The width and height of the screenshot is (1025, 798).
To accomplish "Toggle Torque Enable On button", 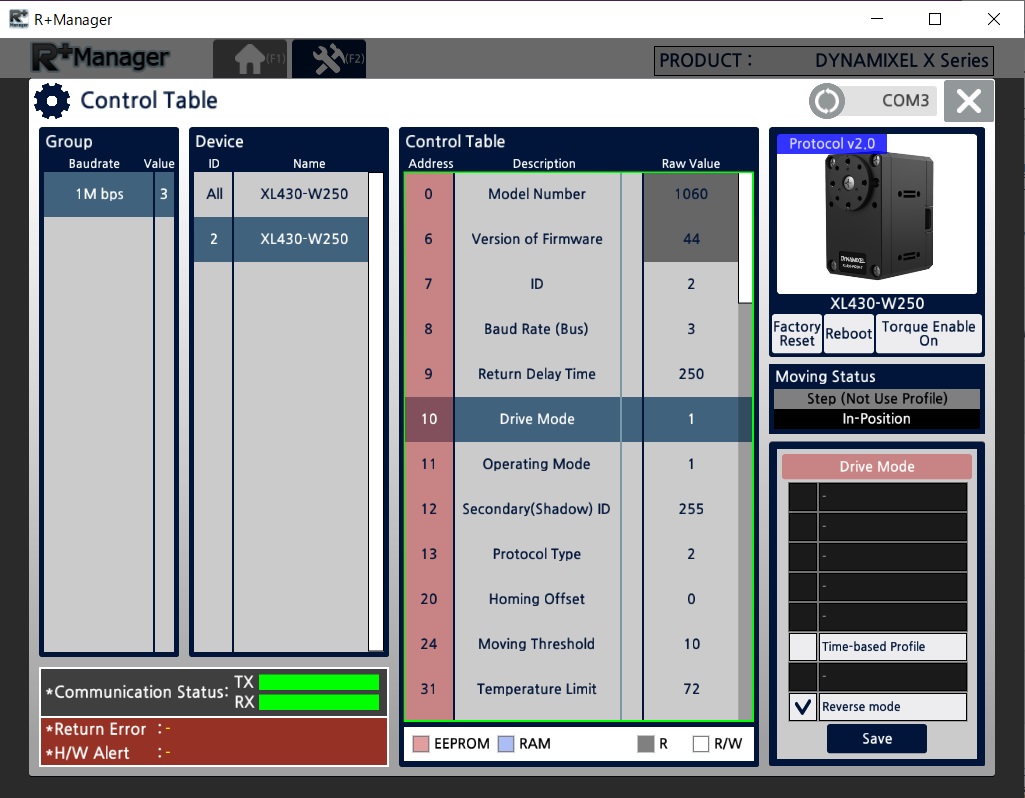I will [x=928, y=333].
